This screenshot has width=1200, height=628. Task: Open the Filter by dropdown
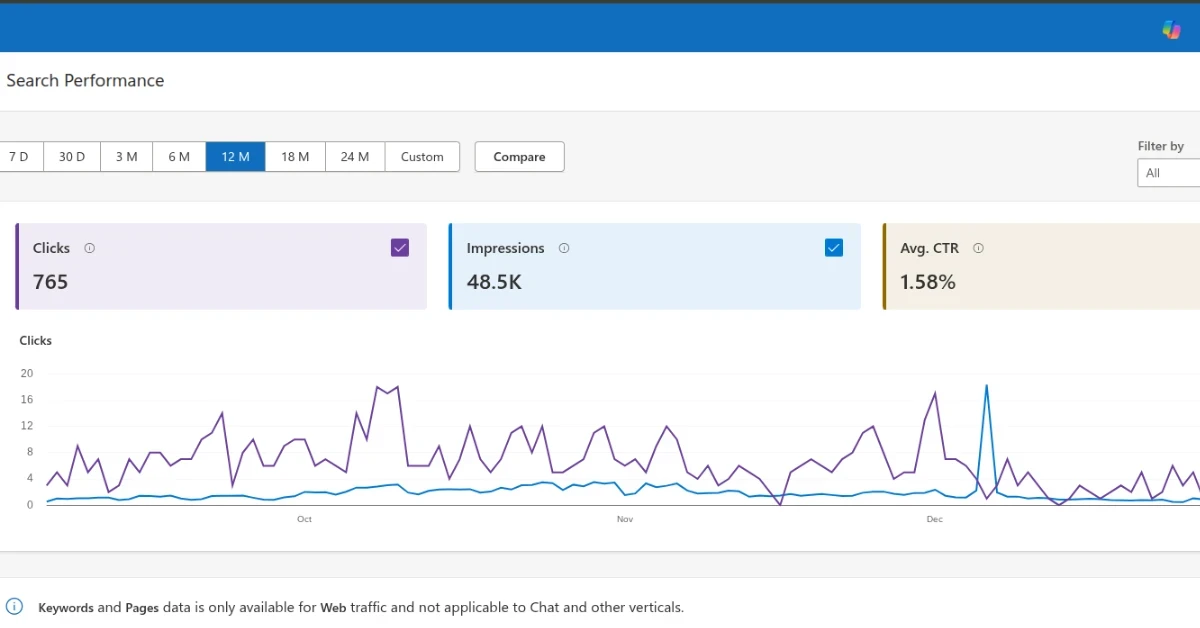pos(1169,173)
